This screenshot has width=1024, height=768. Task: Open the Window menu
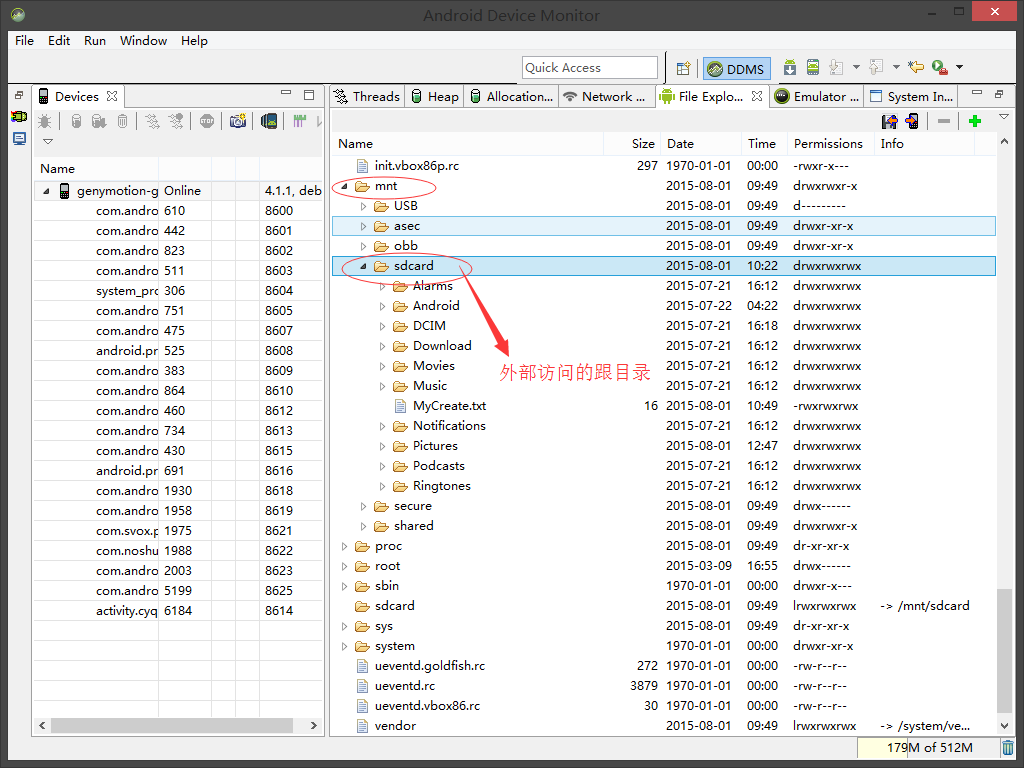143,40
